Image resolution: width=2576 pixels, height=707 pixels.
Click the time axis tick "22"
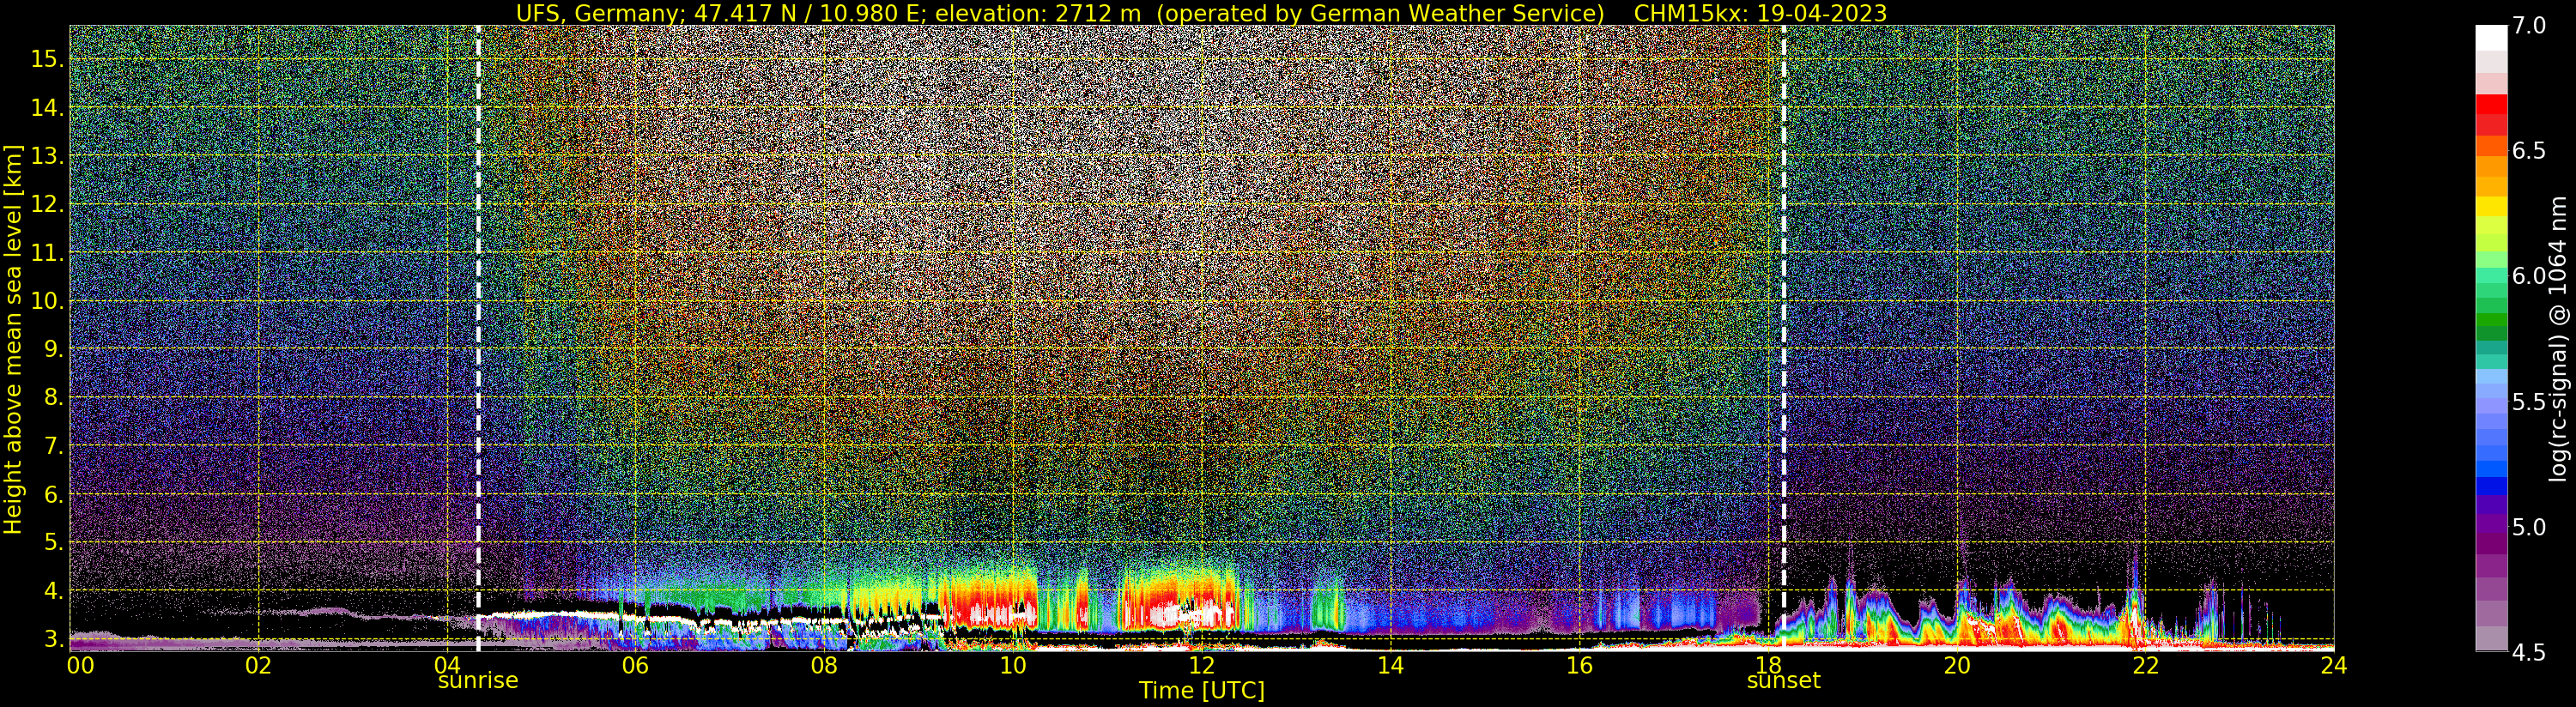click(2145, 665)
